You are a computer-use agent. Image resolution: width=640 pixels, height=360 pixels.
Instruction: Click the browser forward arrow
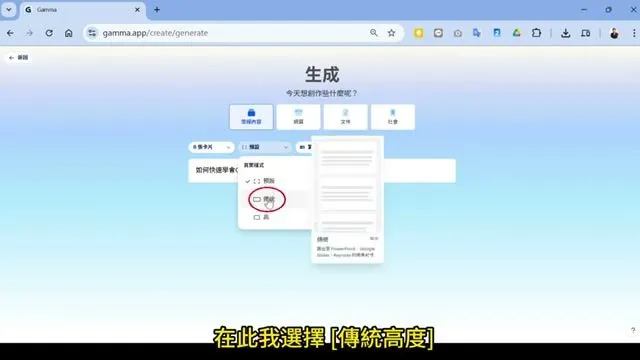click(x=29, y=33)
